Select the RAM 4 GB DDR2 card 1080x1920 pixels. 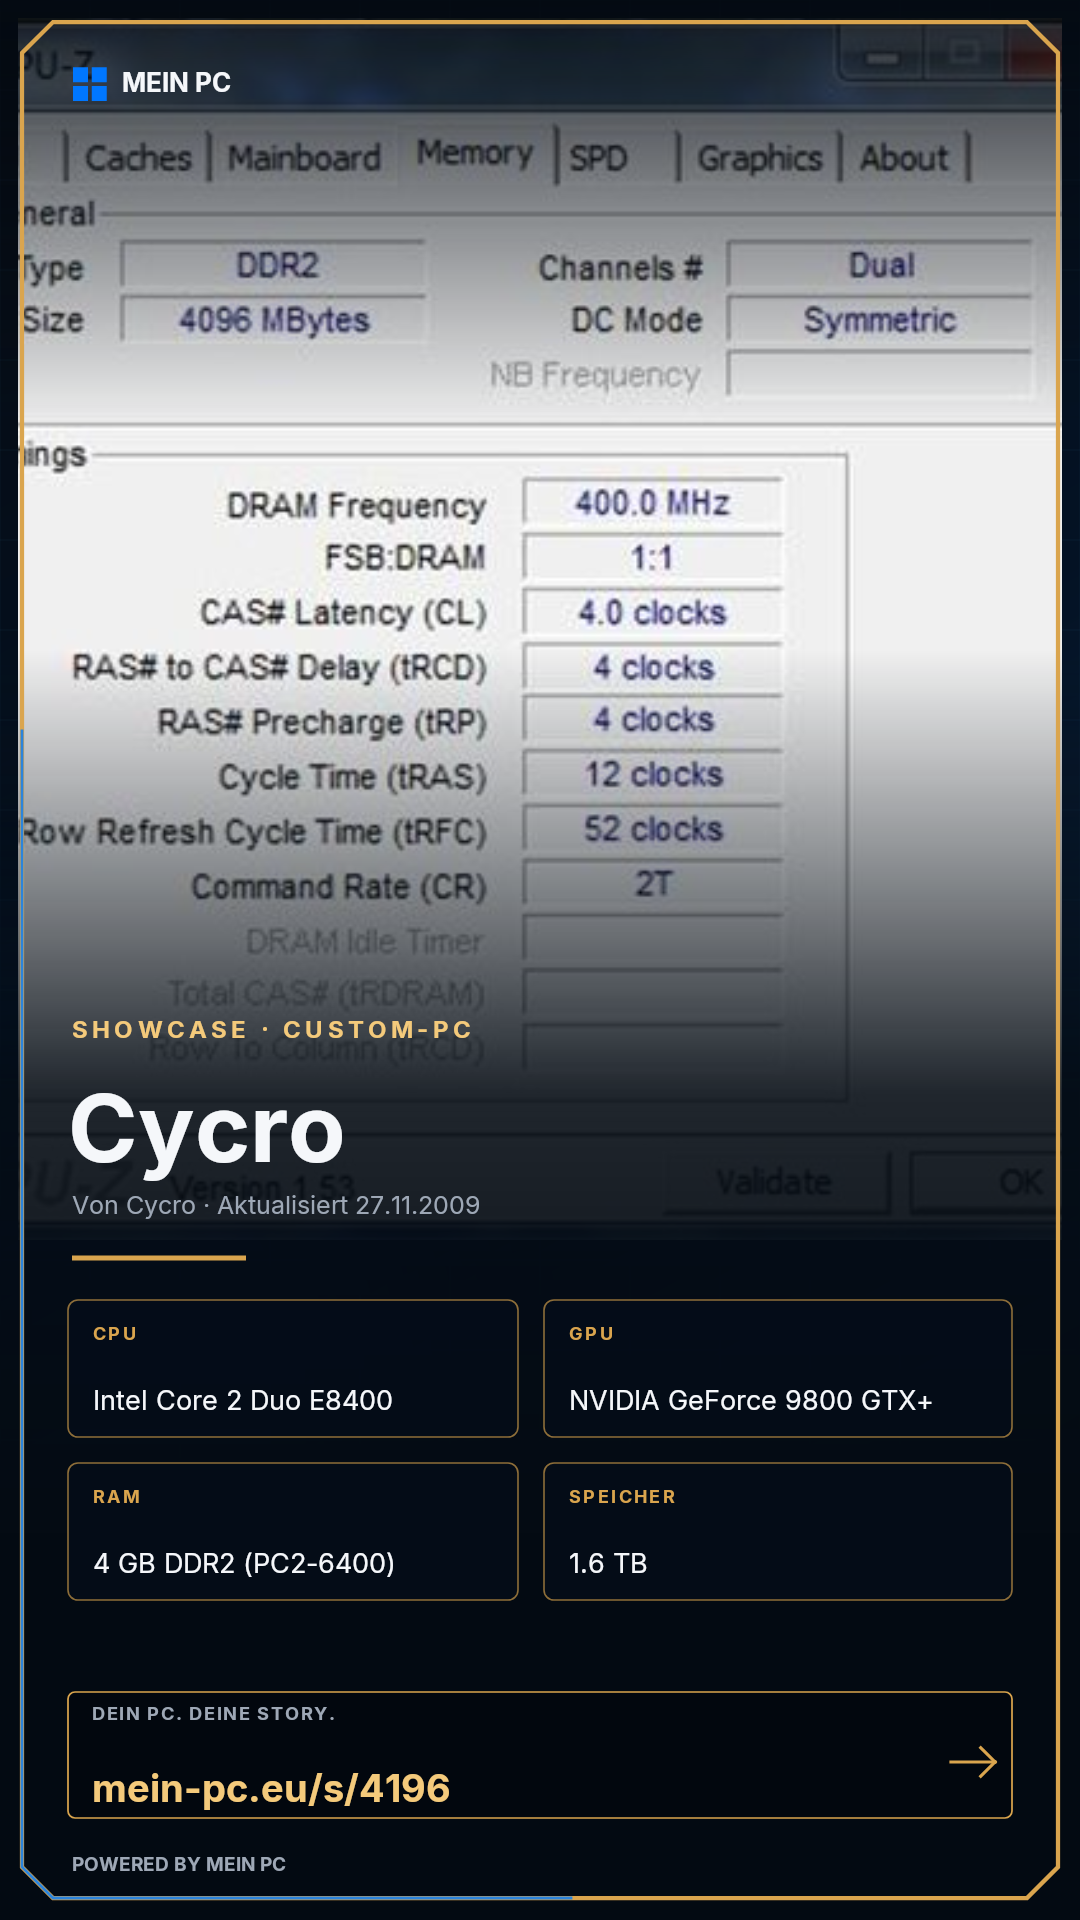point(293,1531)
